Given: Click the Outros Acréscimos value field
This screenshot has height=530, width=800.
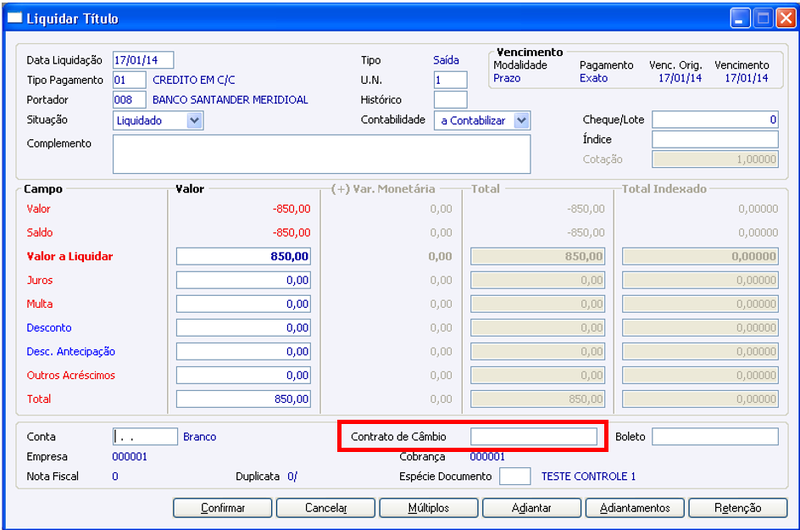Looking at the screenshot, I should pos(243,375).
